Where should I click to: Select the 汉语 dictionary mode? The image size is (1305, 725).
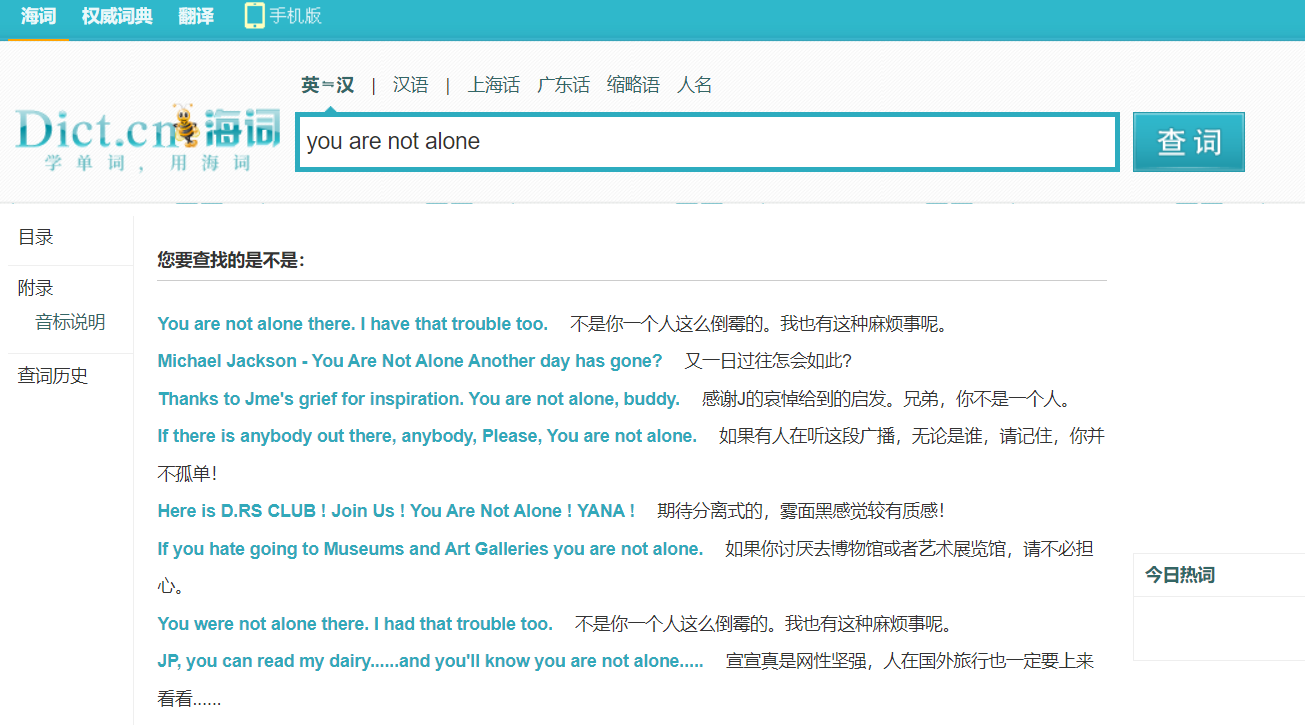pos(410,85)
